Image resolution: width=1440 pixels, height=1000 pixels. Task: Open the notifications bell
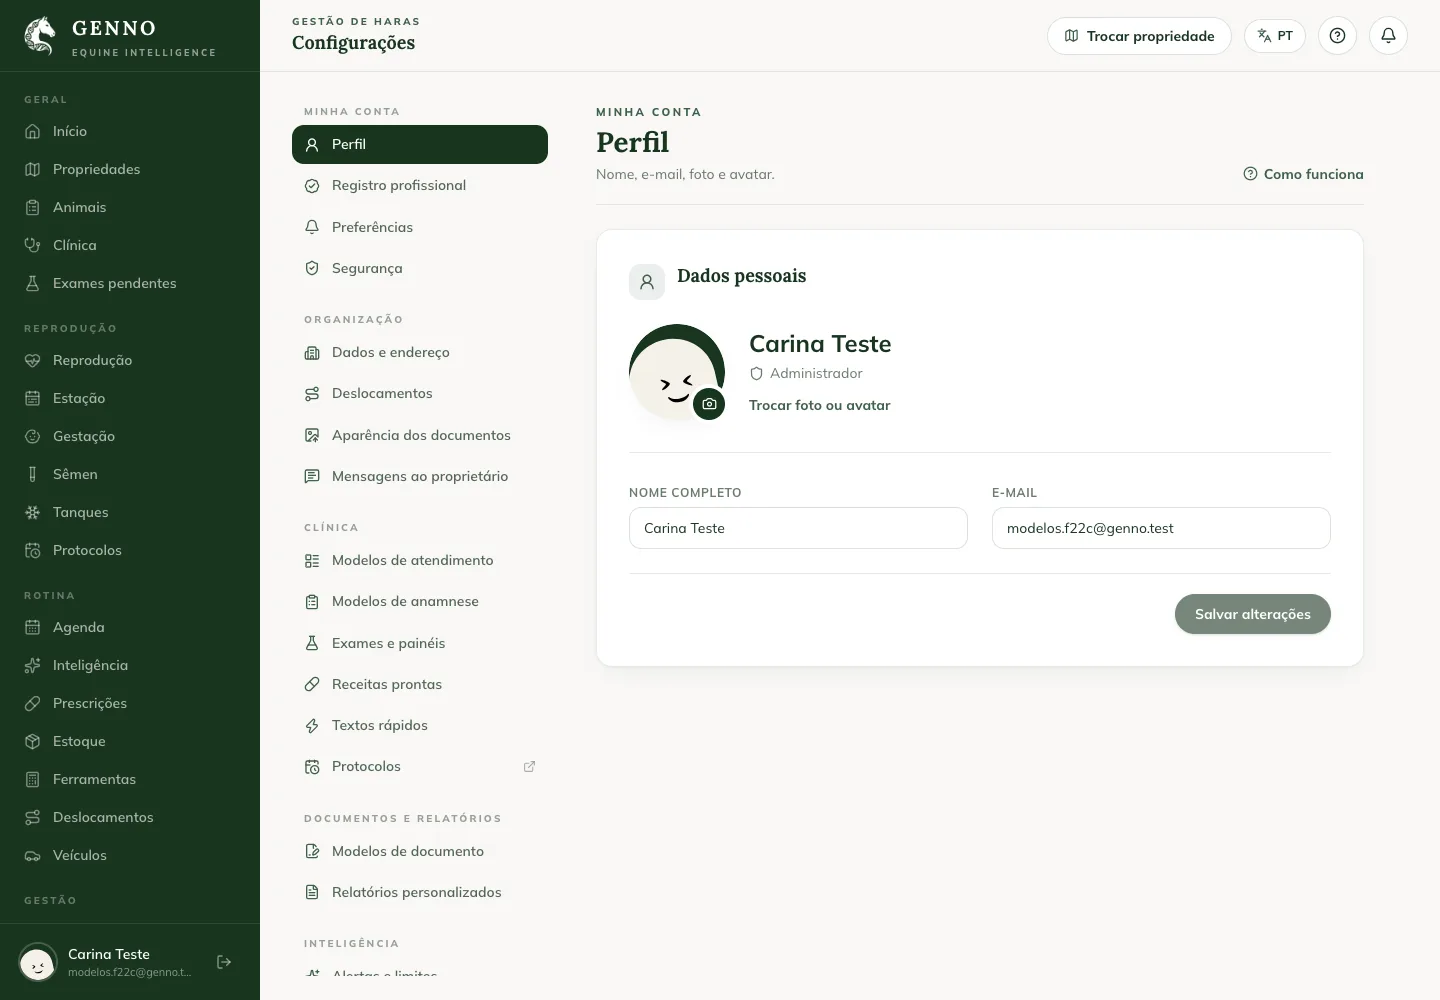click(x=1388, y=36)
